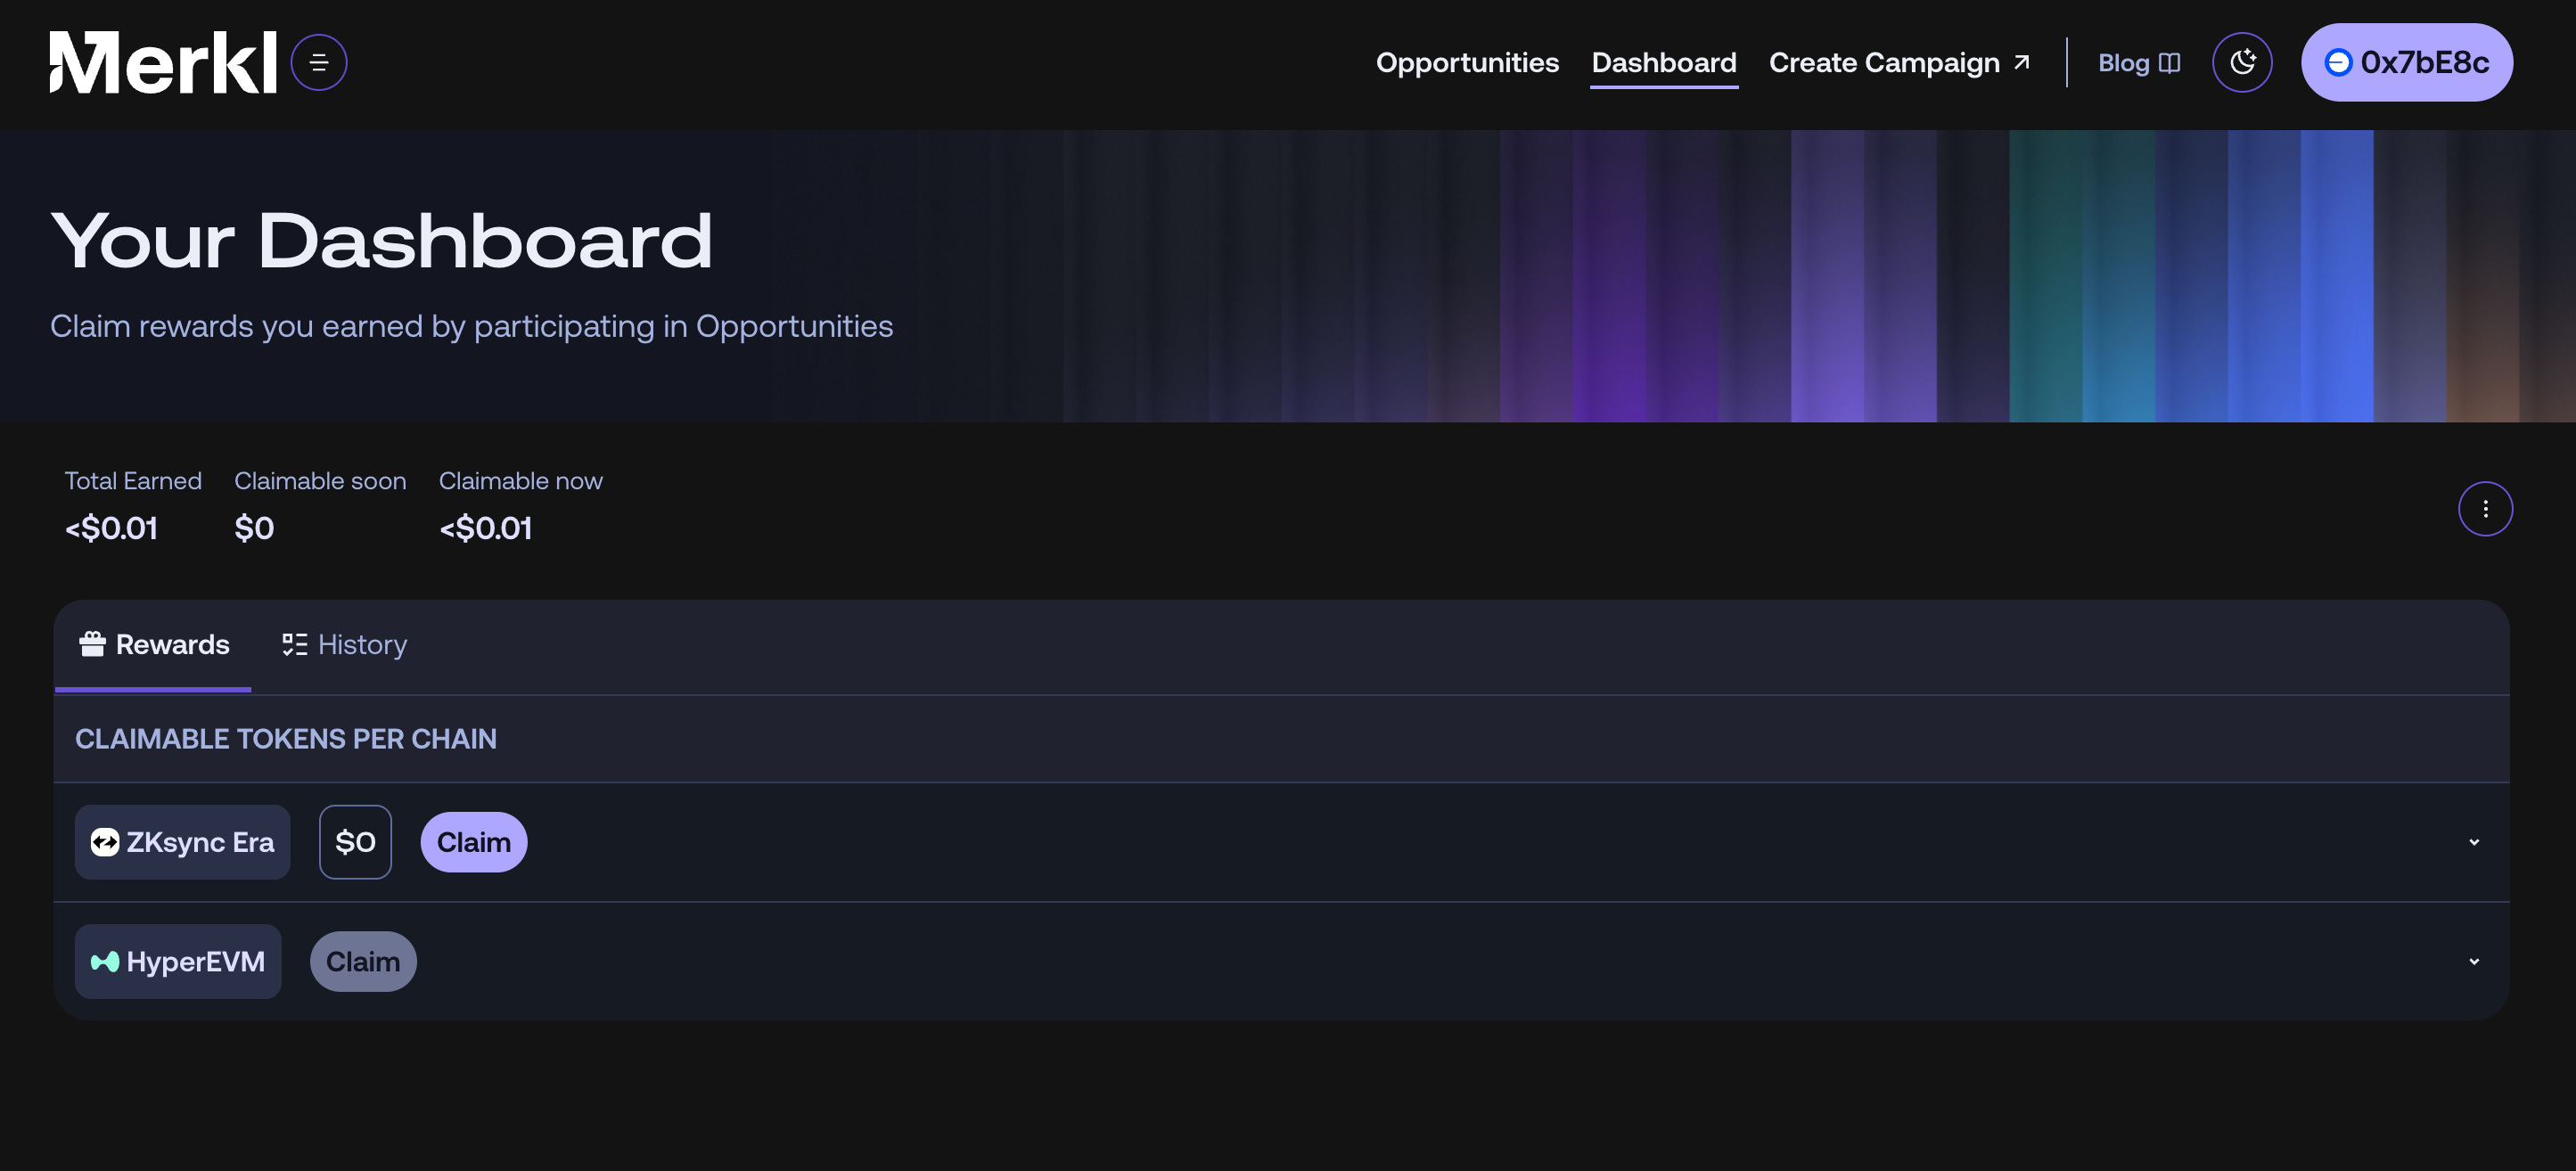Open the three-dot options menu
The height and width of the screenshot is (1171, 2576).
click(x=2484, y=509)
